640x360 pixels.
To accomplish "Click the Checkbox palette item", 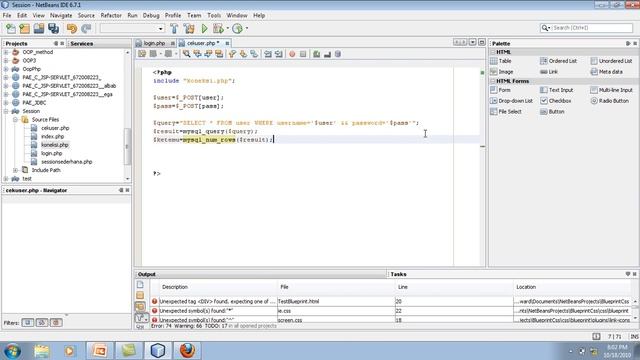I will coord(556,101).
